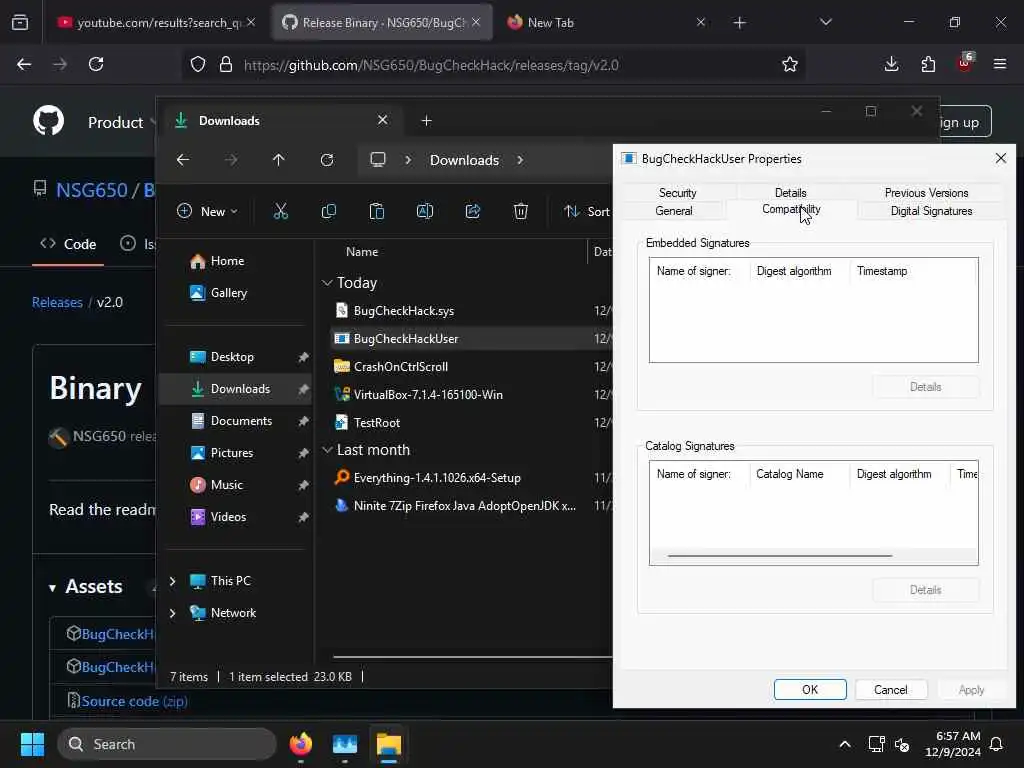Click the taskbar Search box
This screenshot has height=768, width=1024.
coord(167,744)
